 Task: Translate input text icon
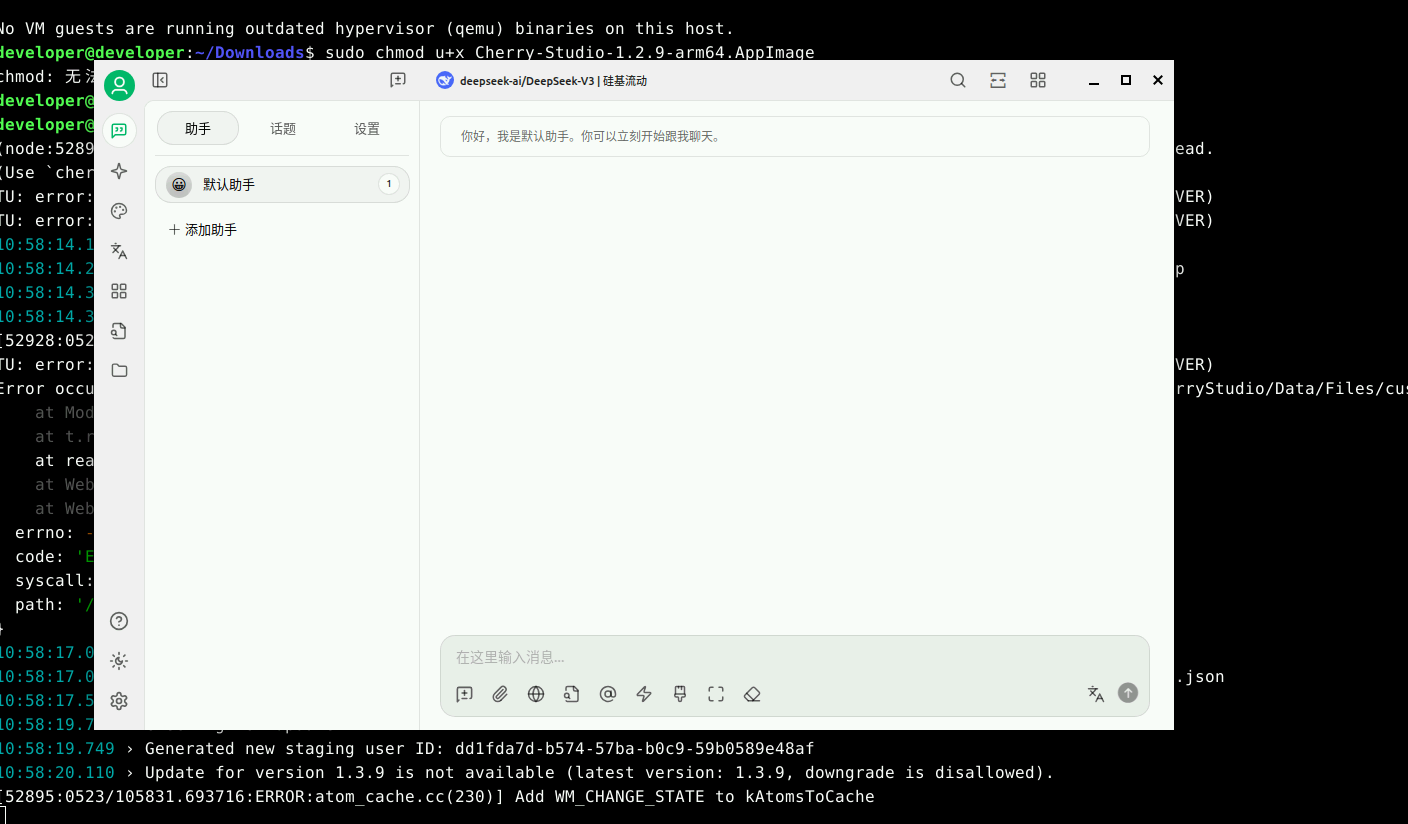click(x=1096, y=694)
